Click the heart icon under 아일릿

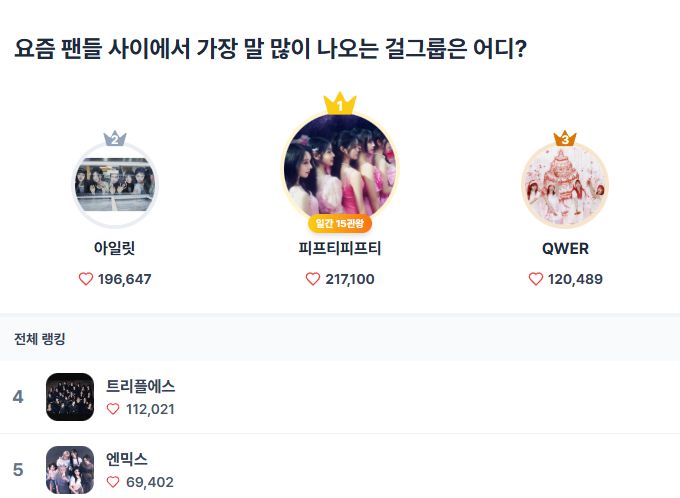click(85, 279)
